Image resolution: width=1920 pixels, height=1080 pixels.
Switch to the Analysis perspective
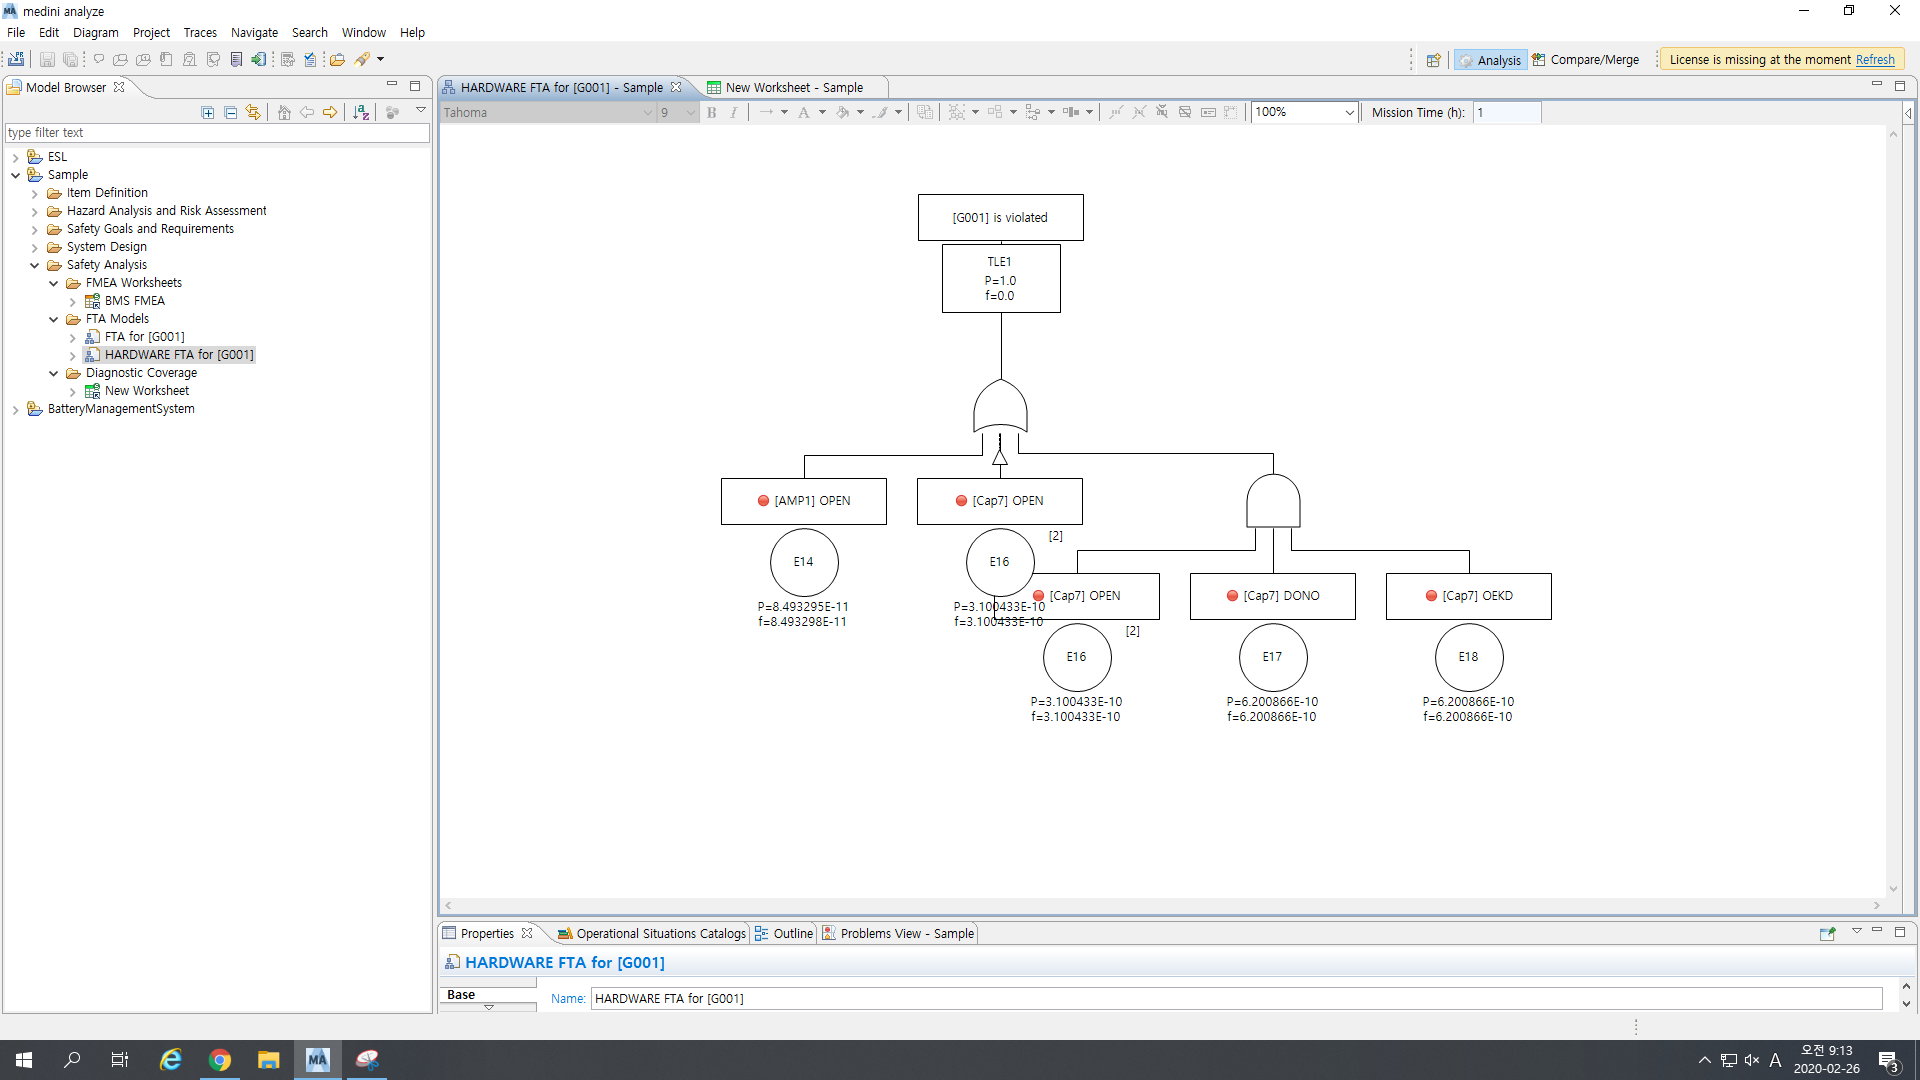coord(1490,60)
